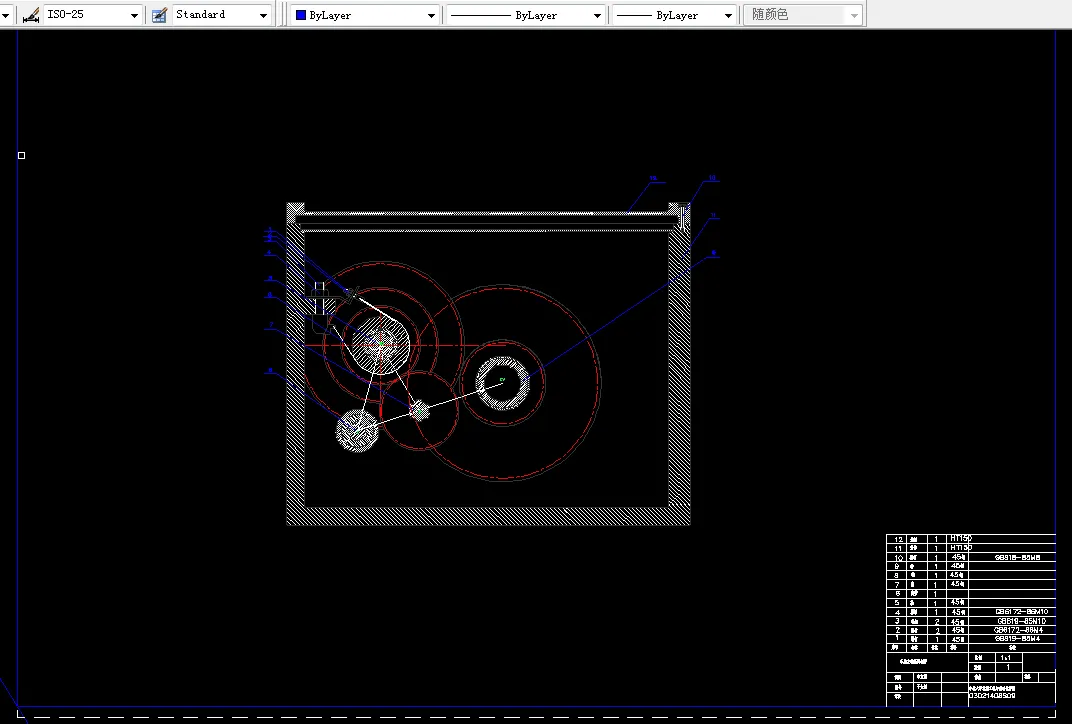Select the hatched bottom wall of housing

tap(487, 515)
